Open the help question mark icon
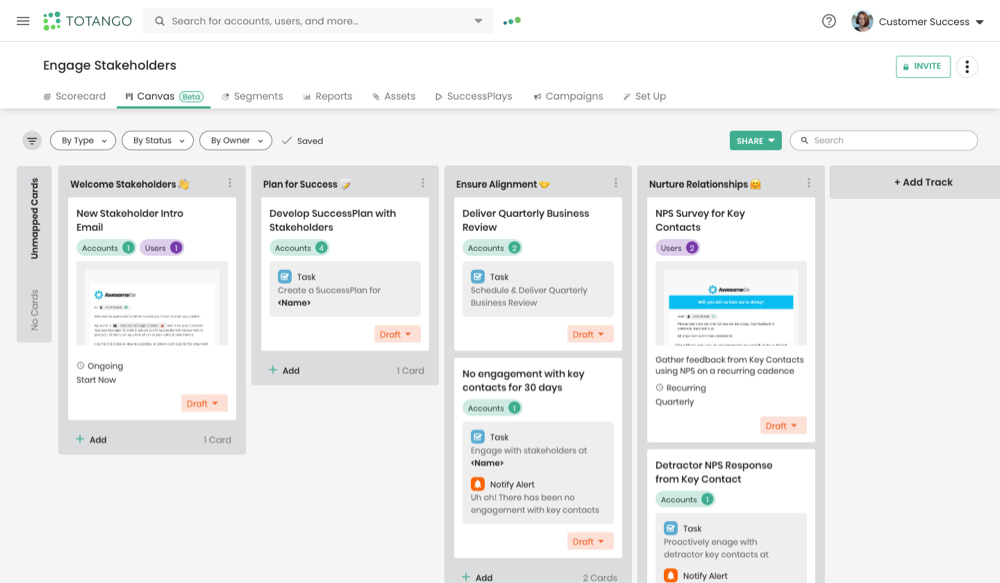The width and height of the screenshot is (1000, 583). point(828,21)
